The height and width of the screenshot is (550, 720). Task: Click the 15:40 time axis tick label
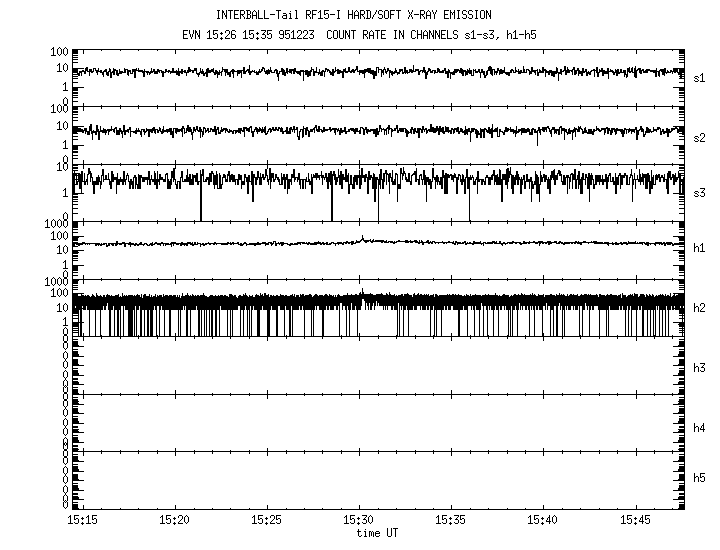coord(543,520)
